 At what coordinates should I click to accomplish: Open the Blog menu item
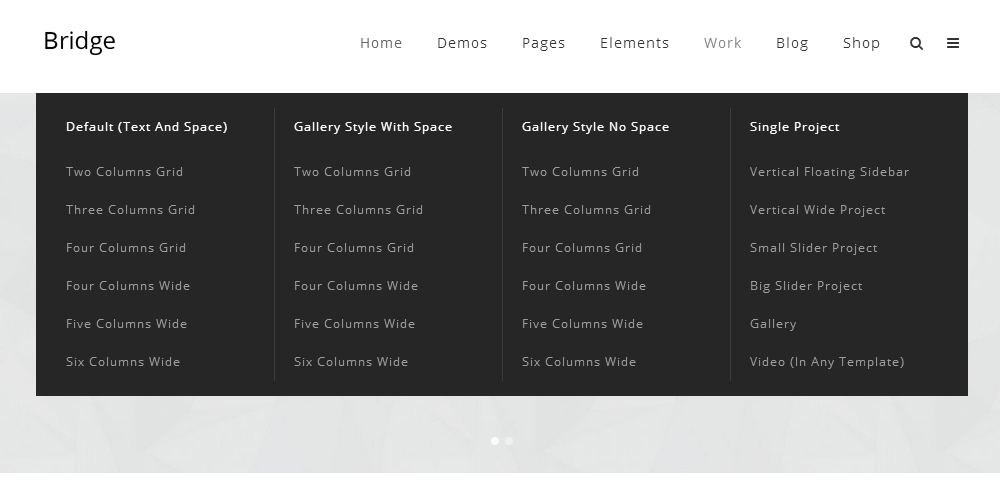792,43
